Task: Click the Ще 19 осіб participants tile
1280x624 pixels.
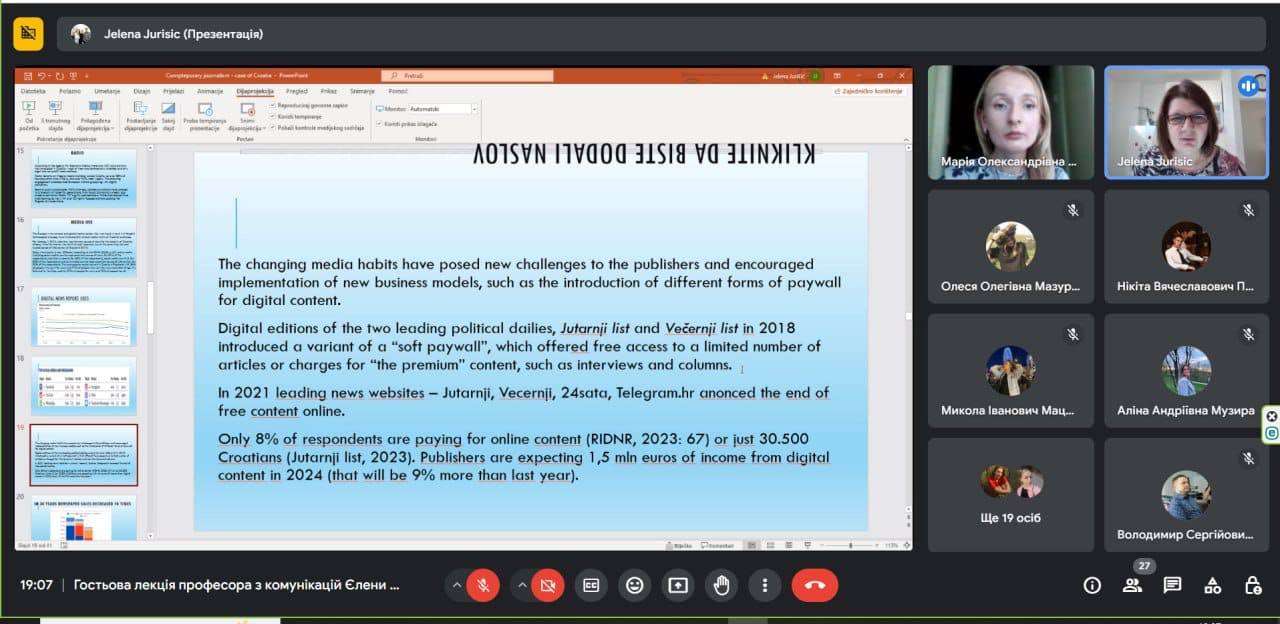Action: point(1011,495)
